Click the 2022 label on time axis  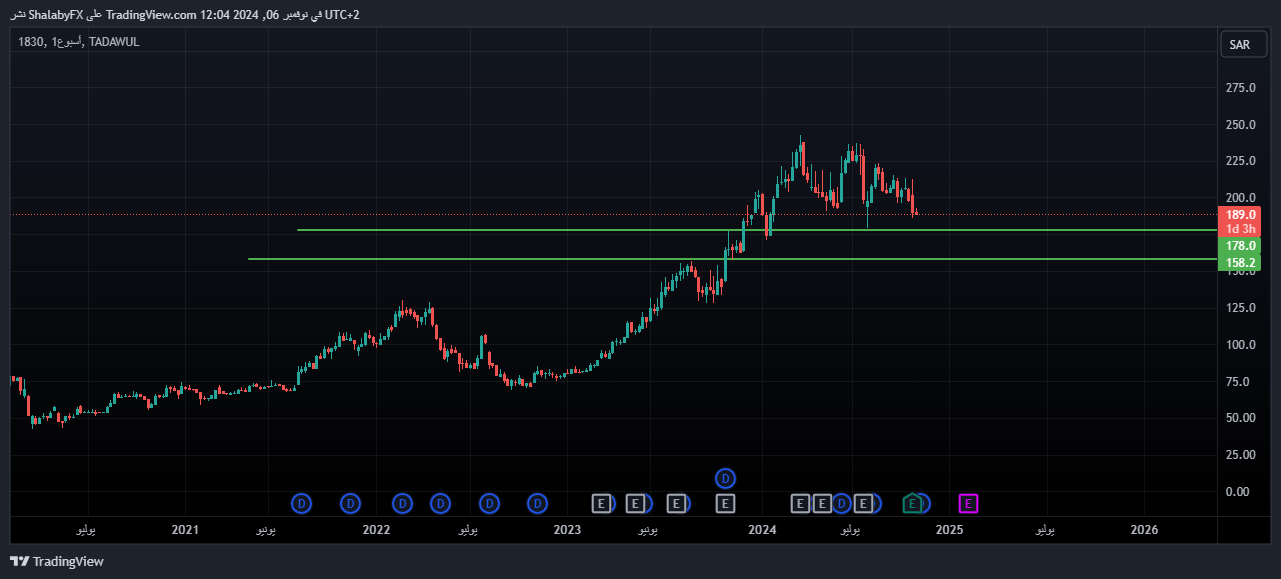[376, 530]
